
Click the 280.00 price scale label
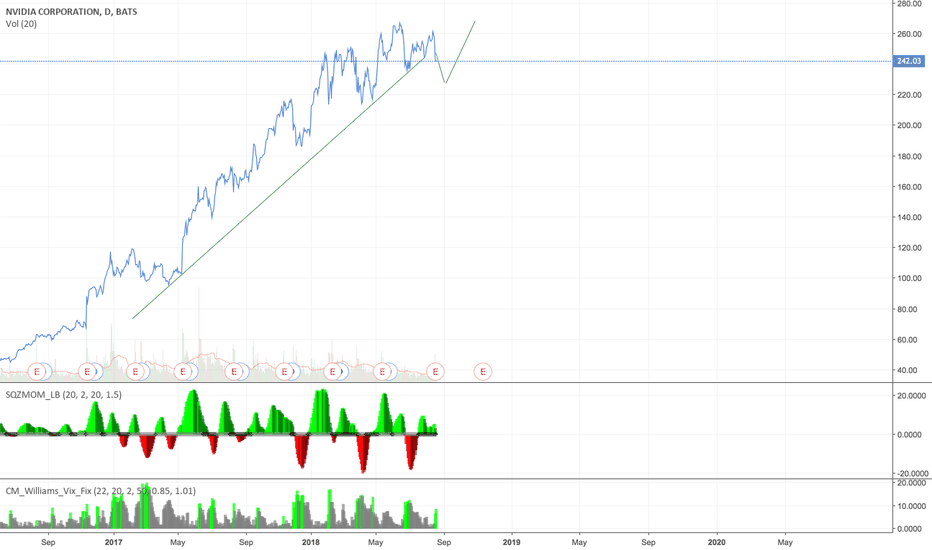point(909,4)
